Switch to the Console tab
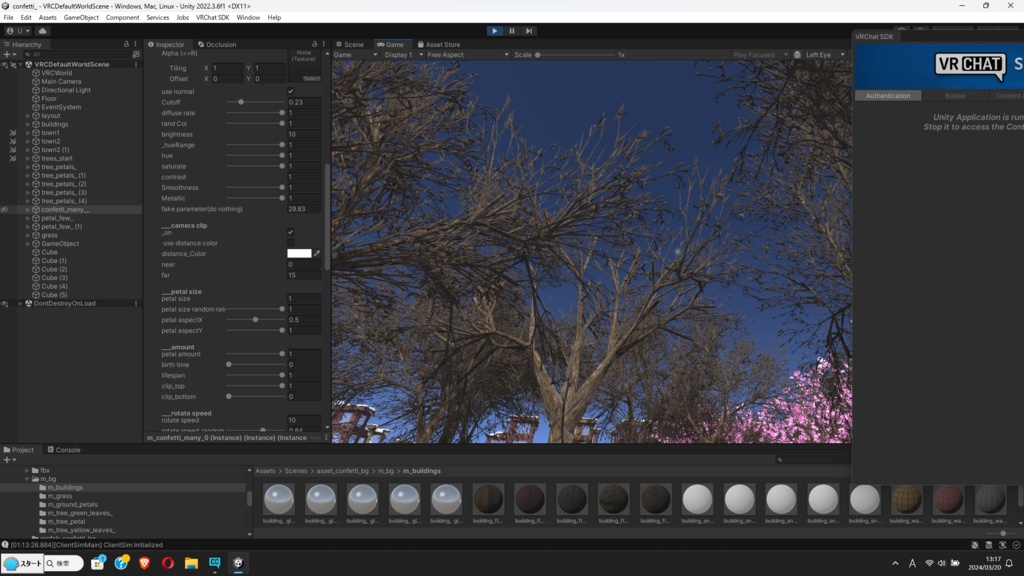1024x576 pixels. point(64,450)
